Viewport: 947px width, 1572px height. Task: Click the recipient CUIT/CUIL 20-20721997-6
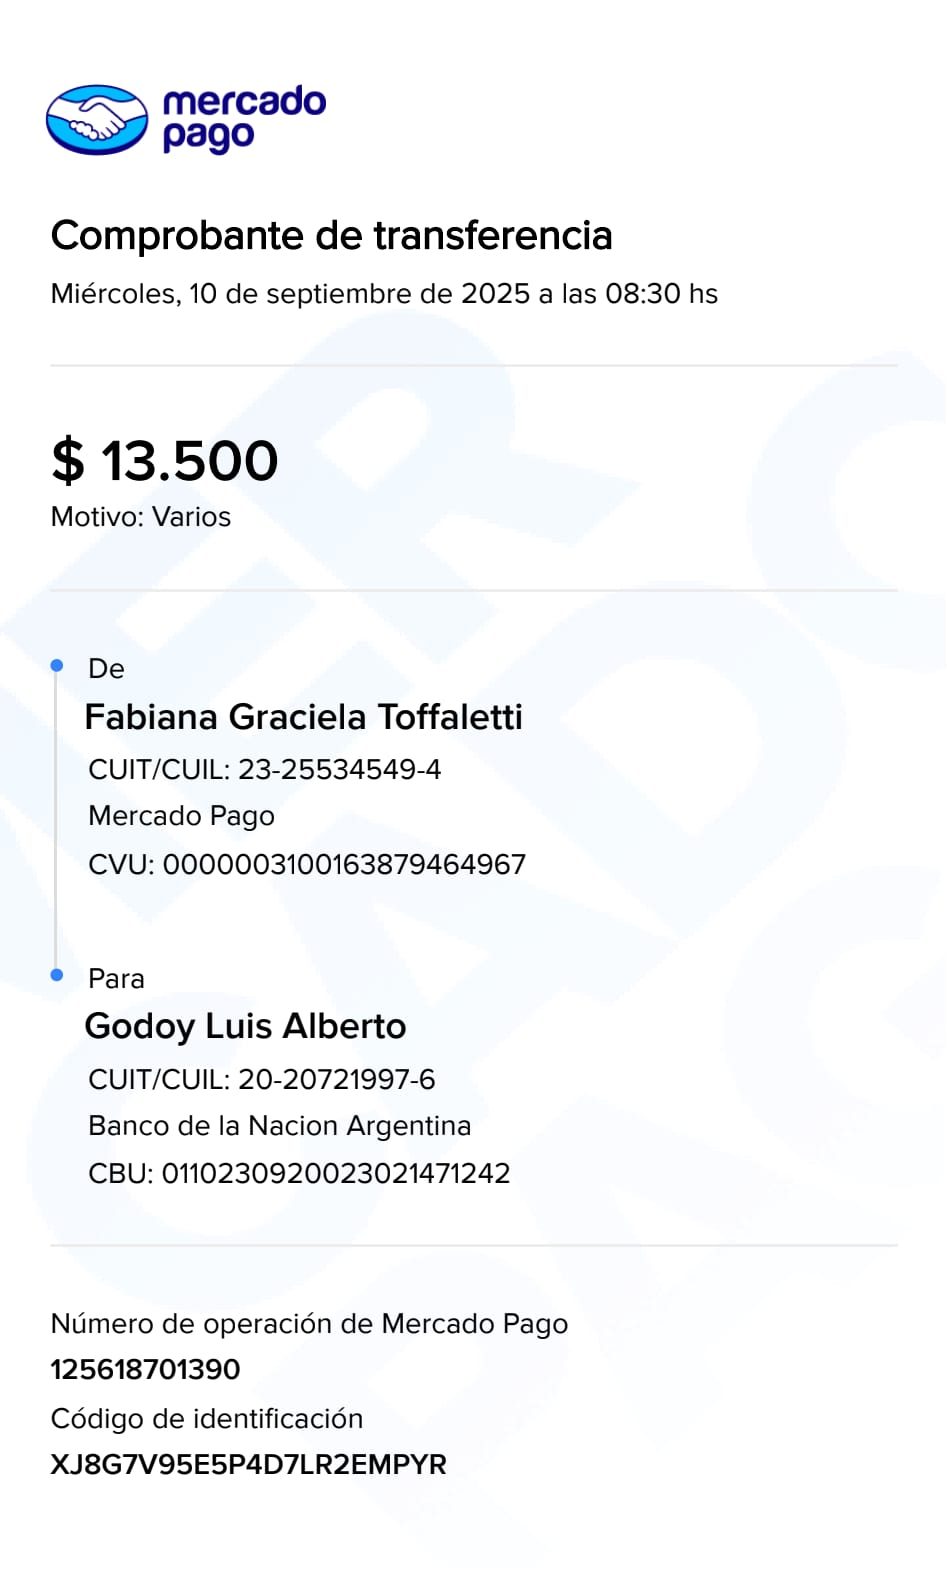[x=262, y=1079]
